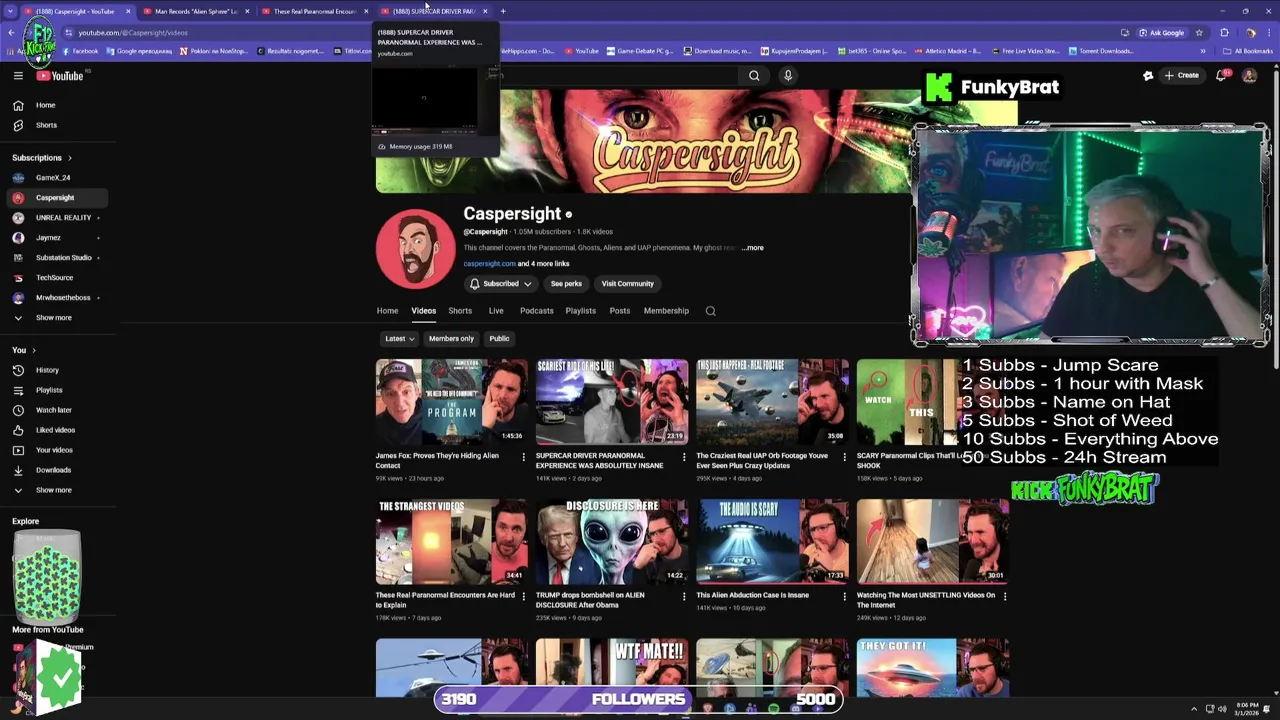Open the YouTube hamburger guide menu

coord(18,75)
